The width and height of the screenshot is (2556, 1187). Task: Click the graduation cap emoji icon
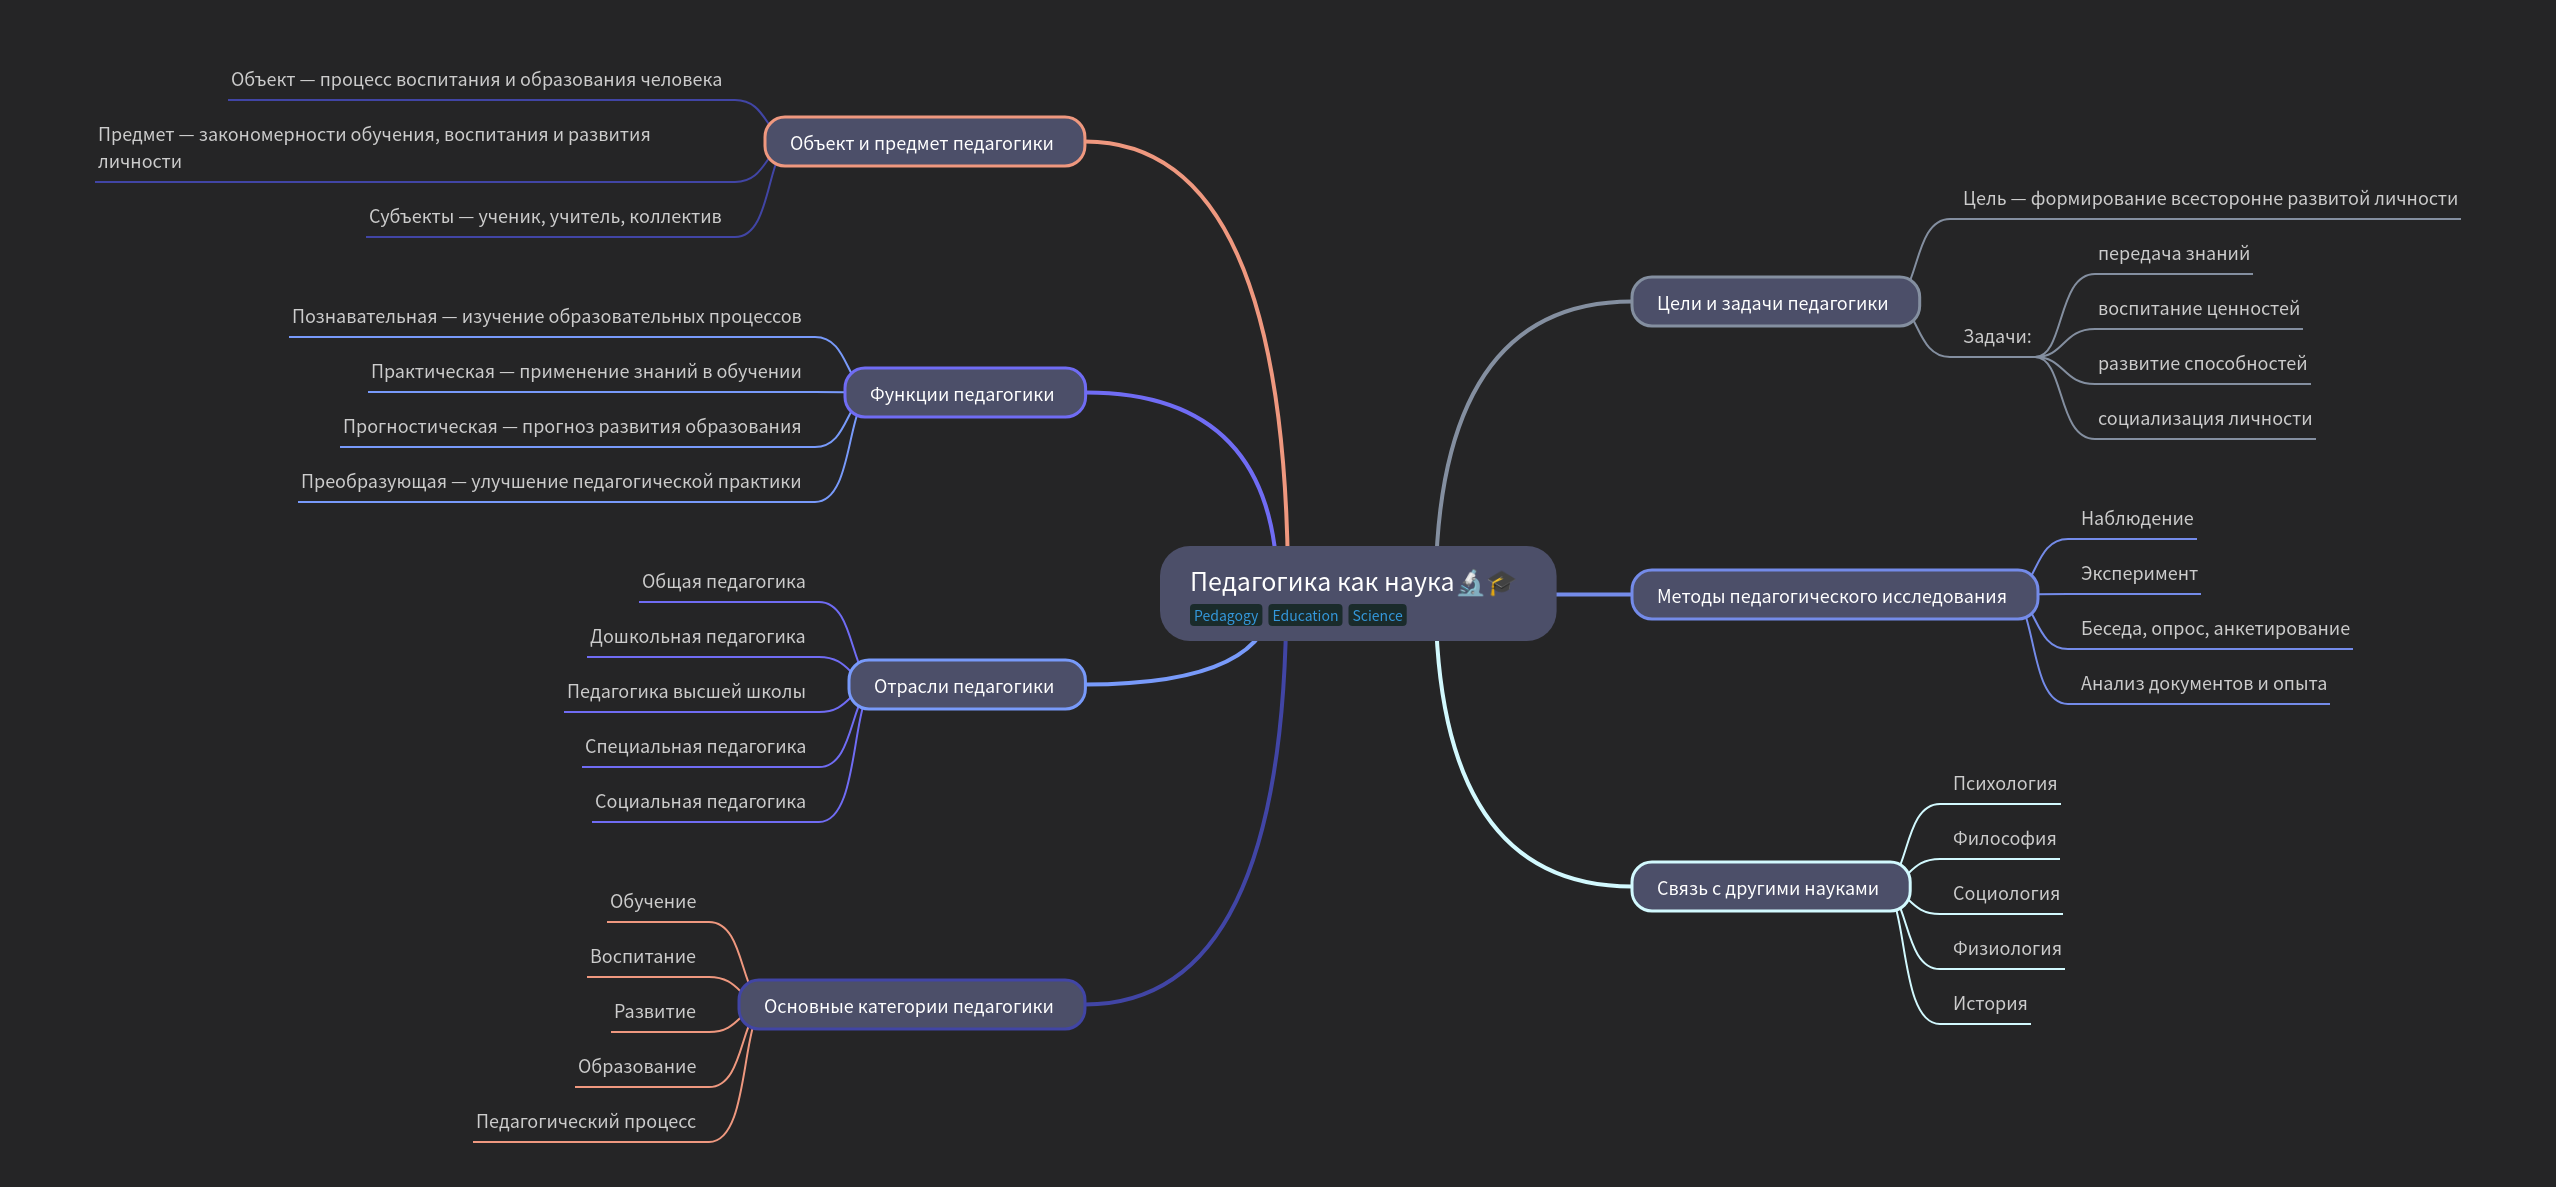pyautogui.click(x=1500, y=582)
